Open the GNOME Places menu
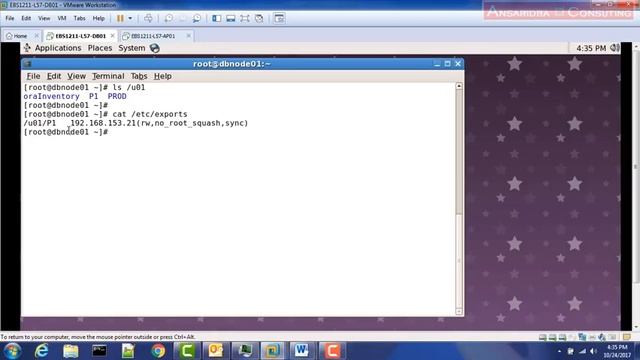 (100, 48)
